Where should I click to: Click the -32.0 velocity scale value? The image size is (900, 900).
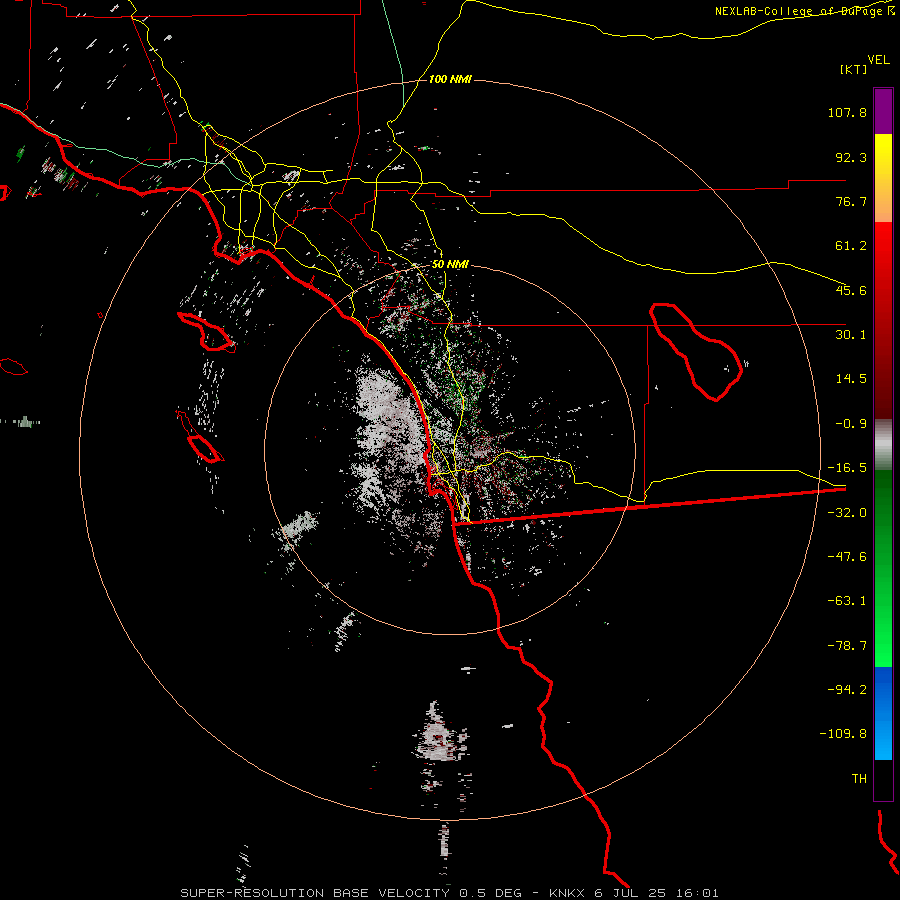pos(847,513)
